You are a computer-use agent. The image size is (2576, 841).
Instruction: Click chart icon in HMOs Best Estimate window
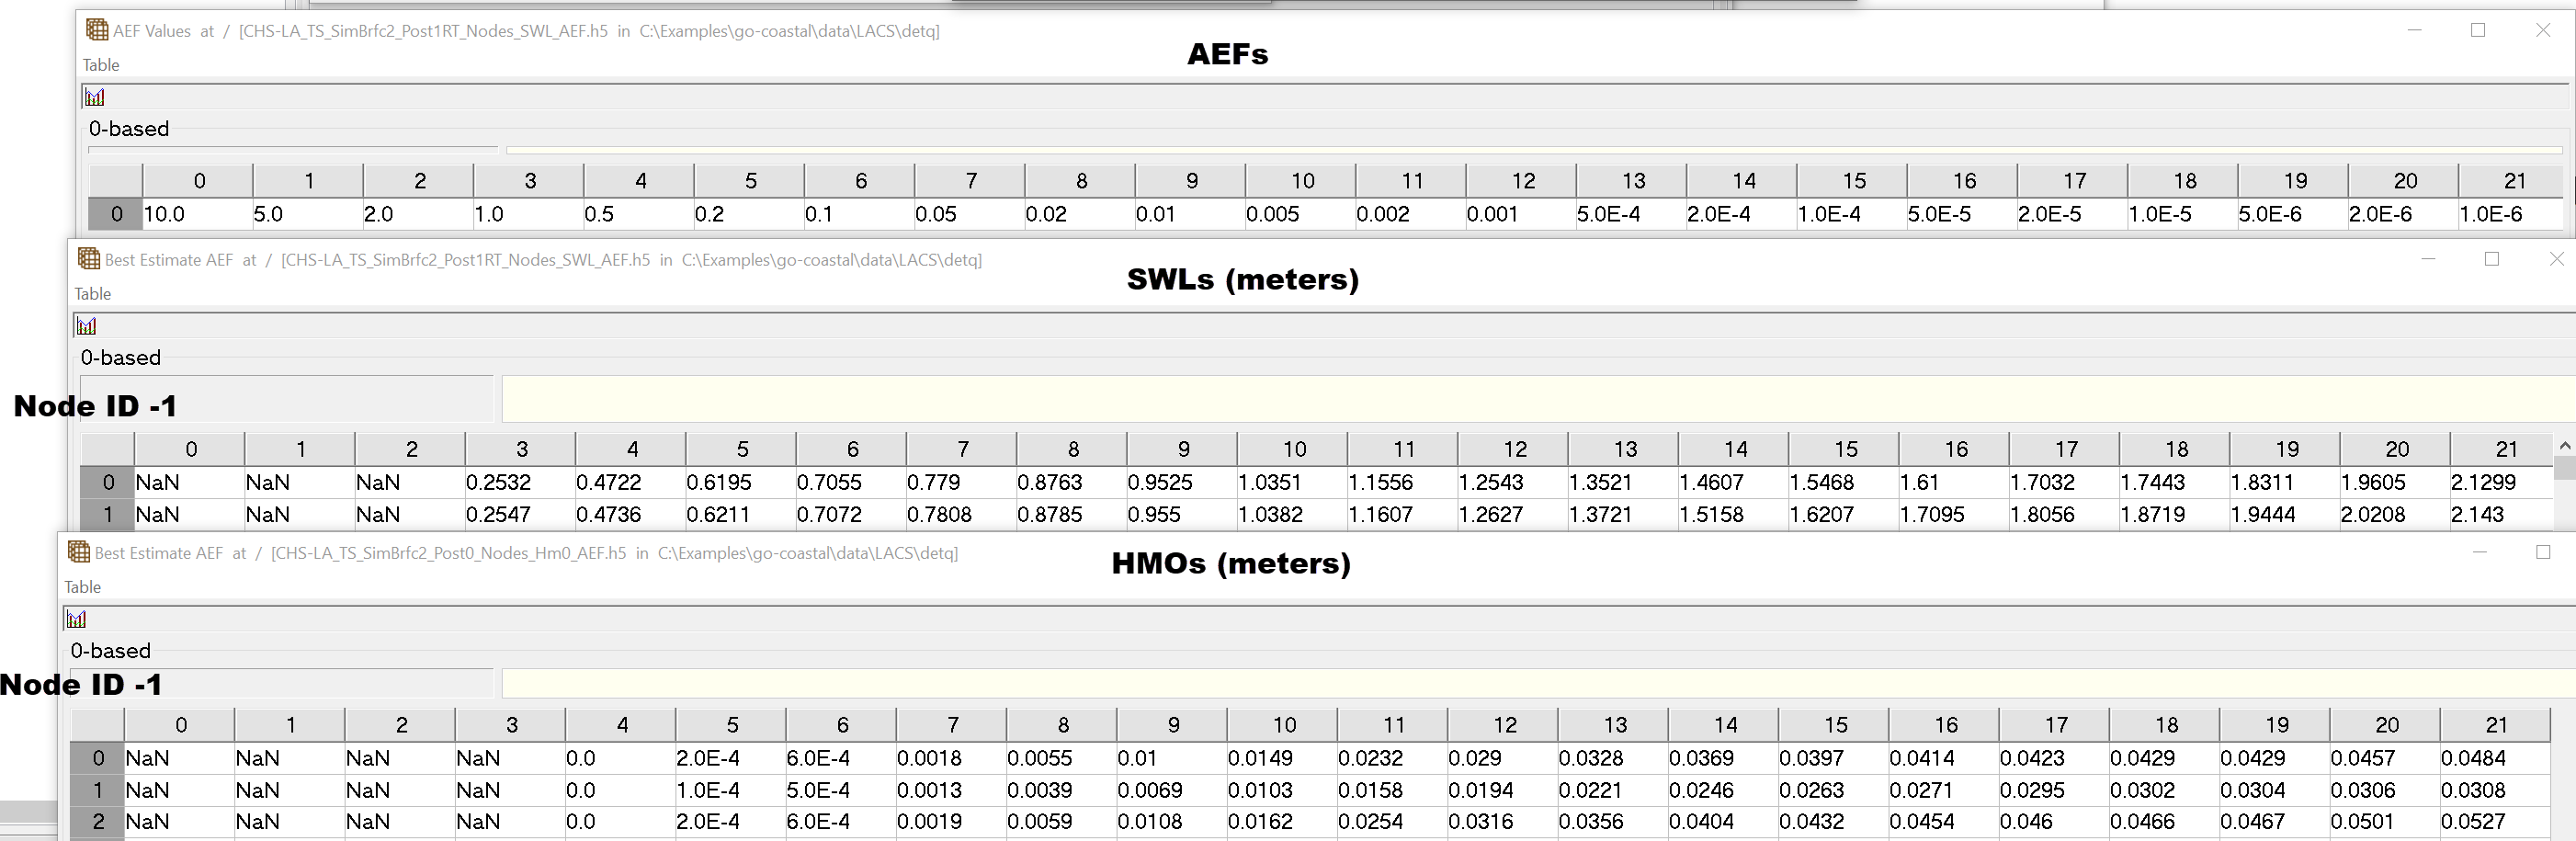[x=77, y=619]
